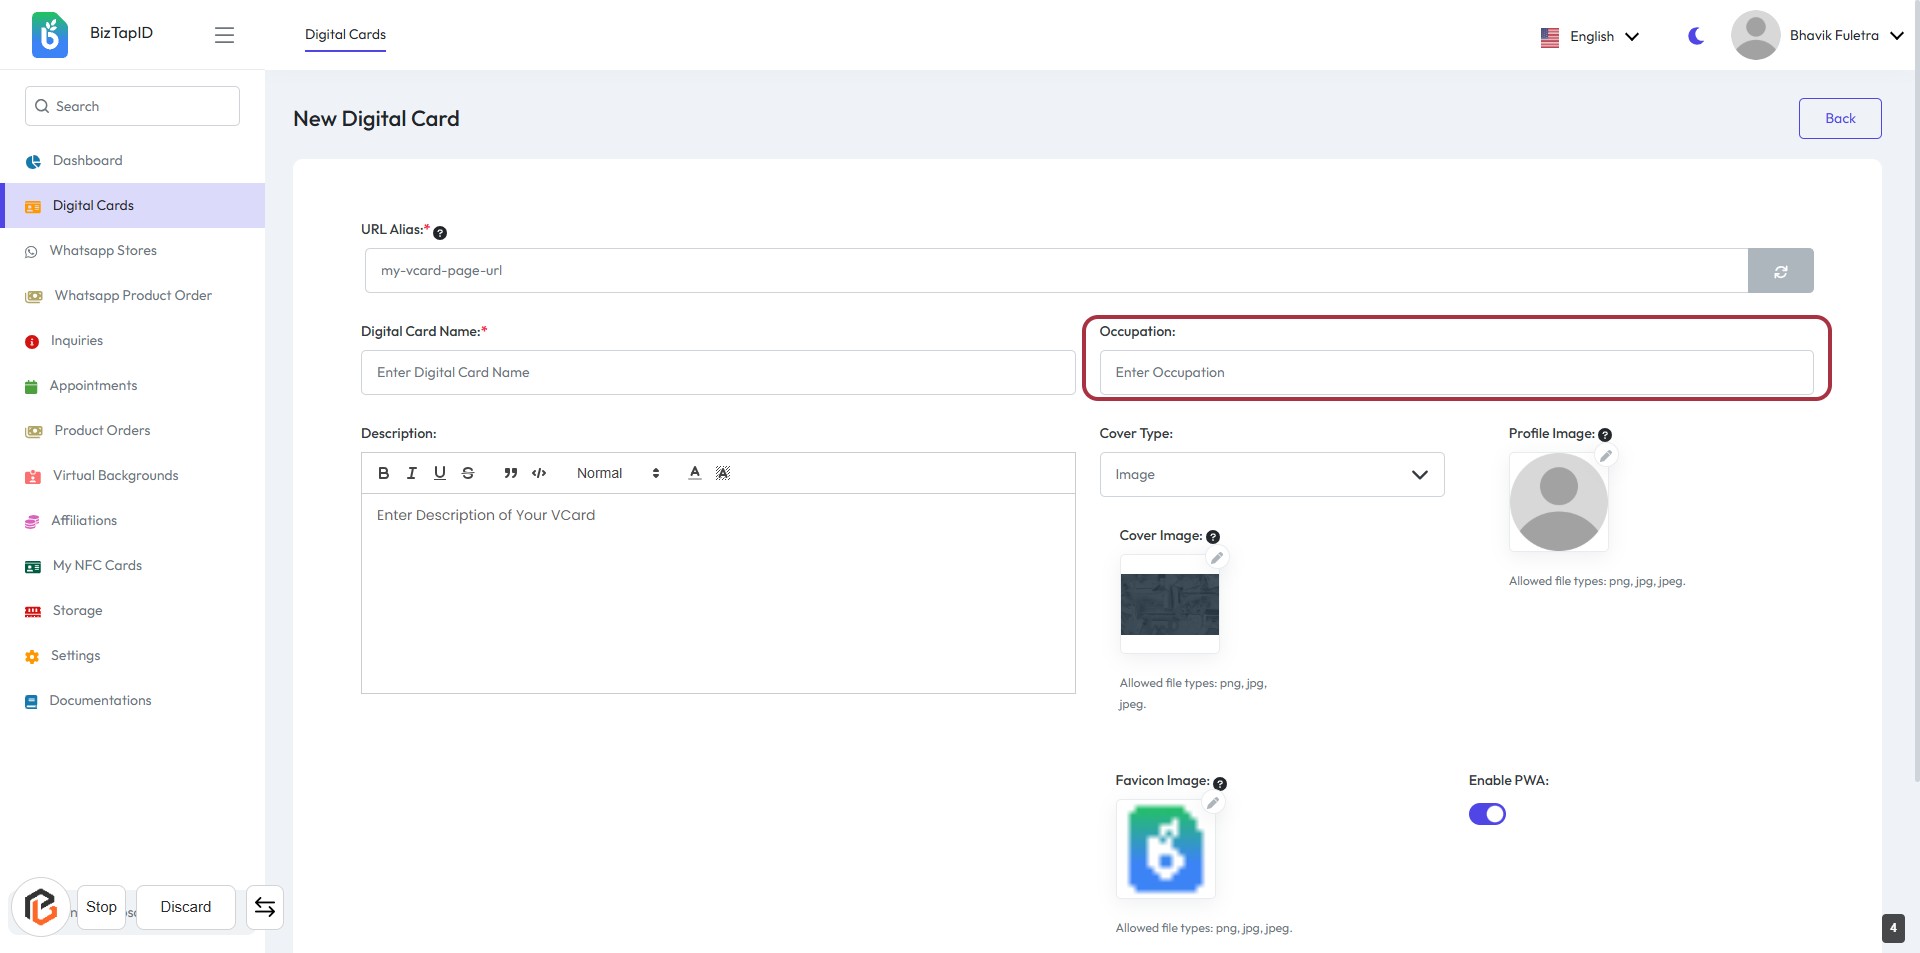The image size is (1920, 953).
Task: Edit the cover image with pencil icon
Action: coord(1217,558)
